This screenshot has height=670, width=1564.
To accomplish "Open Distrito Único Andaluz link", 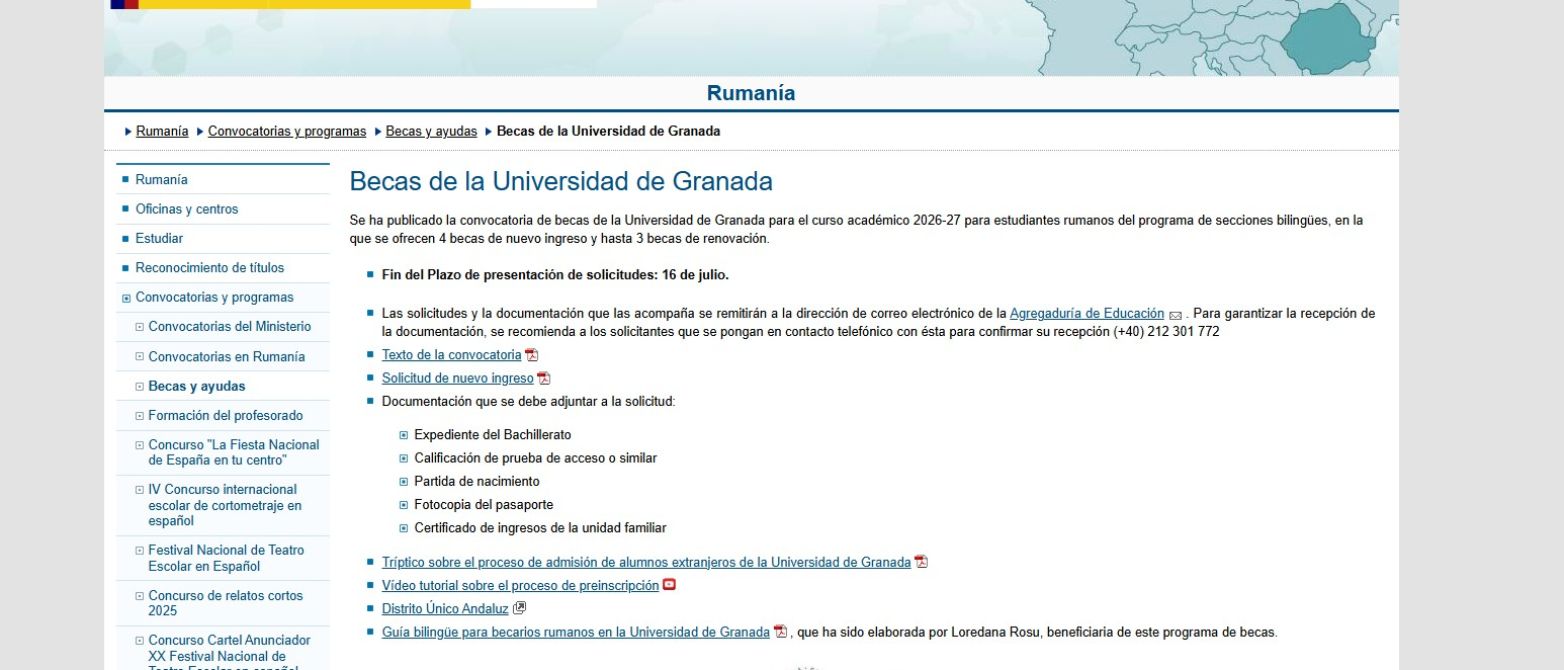I will (445, 608).
